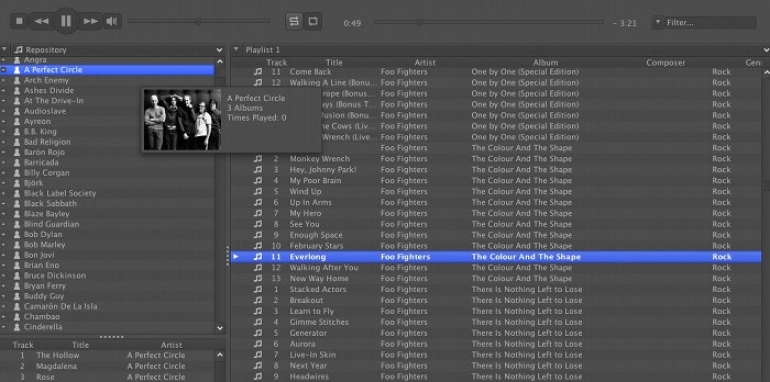Click the volume slider handle
This screenshot has width=770, height=382.
[198, 21]
